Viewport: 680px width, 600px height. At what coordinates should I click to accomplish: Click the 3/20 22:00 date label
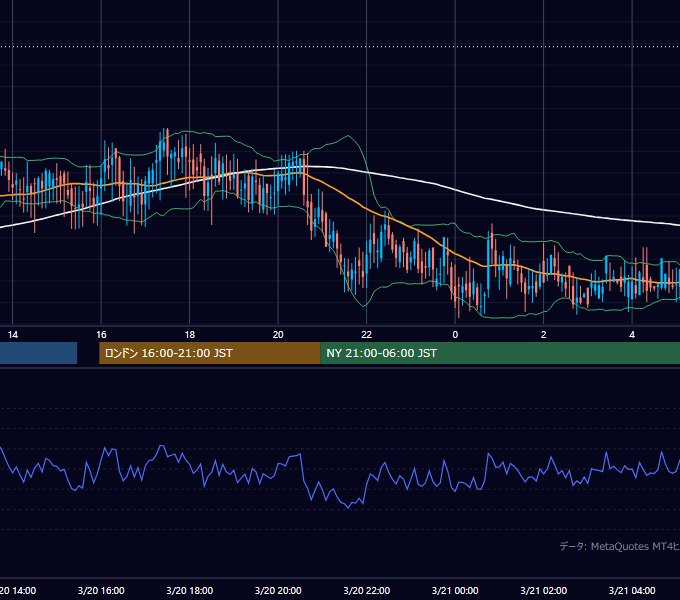(x=366, y=590)
